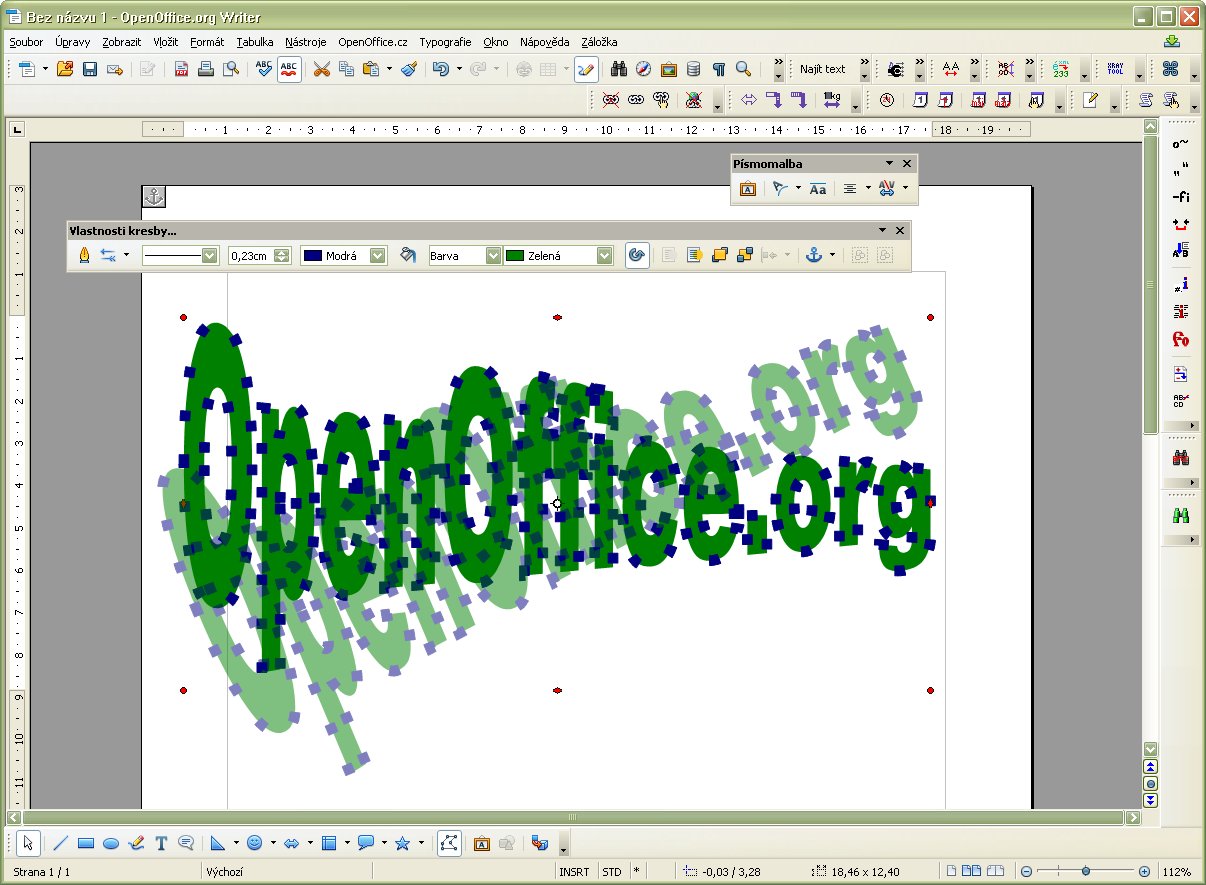Pick the Line drawing tool
Screen dimensions: 1206x885
[60, 843]
